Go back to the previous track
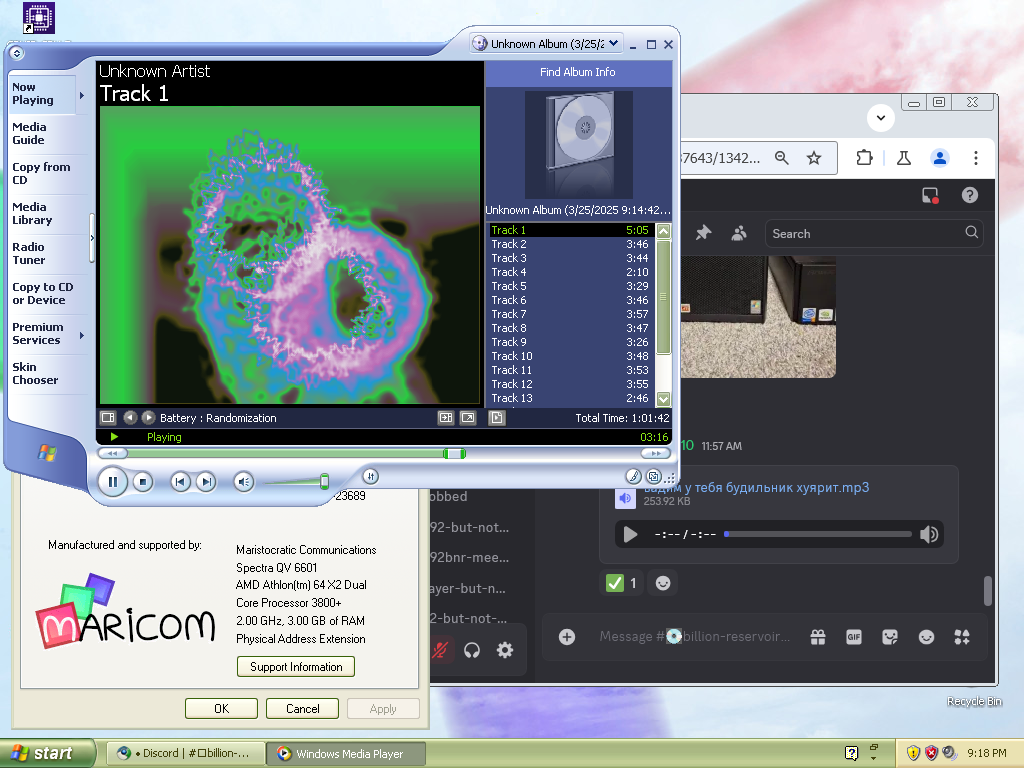The height and width of the screenshot is (768, 1024). 180,482
